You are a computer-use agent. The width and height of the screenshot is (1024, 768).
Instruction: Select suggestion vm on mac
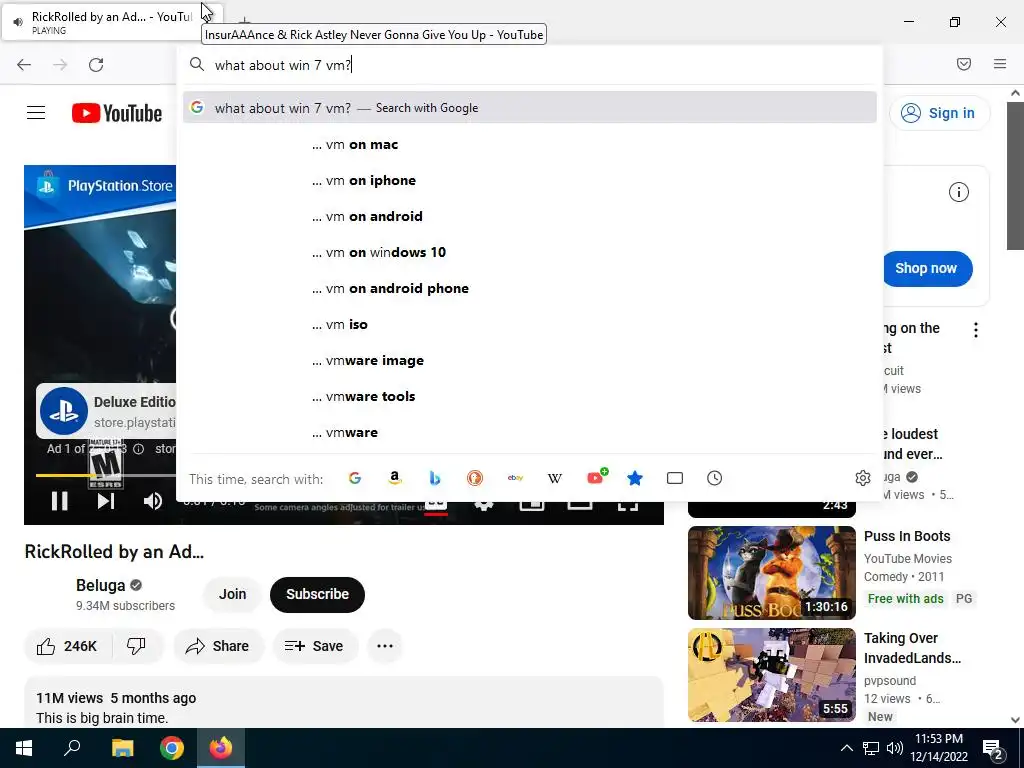[x=530, y=144]
